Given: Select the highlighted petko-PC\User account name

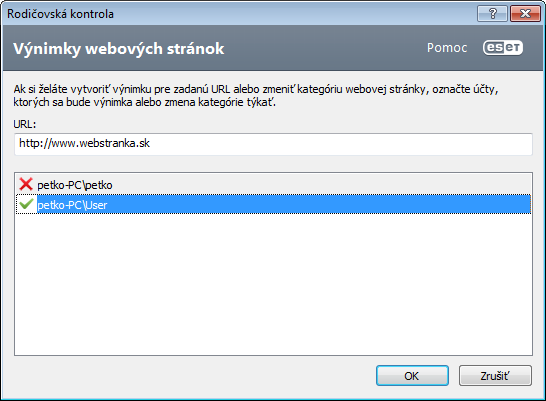Looking at the screenshot, I should [72, 205].
